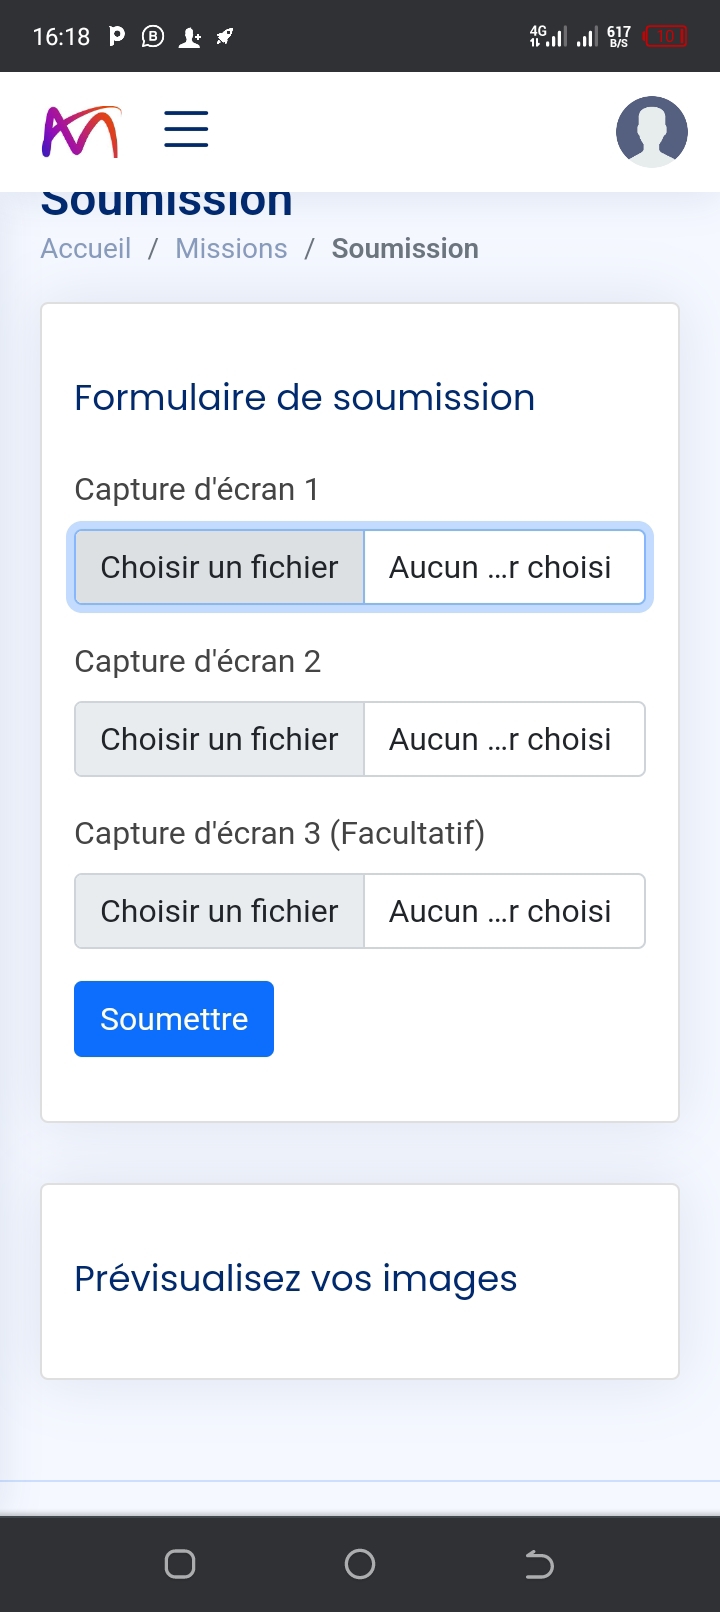Click the file name field of Capture 1
This screenshot has width=720, height=1612.
[x=503, y=567]
